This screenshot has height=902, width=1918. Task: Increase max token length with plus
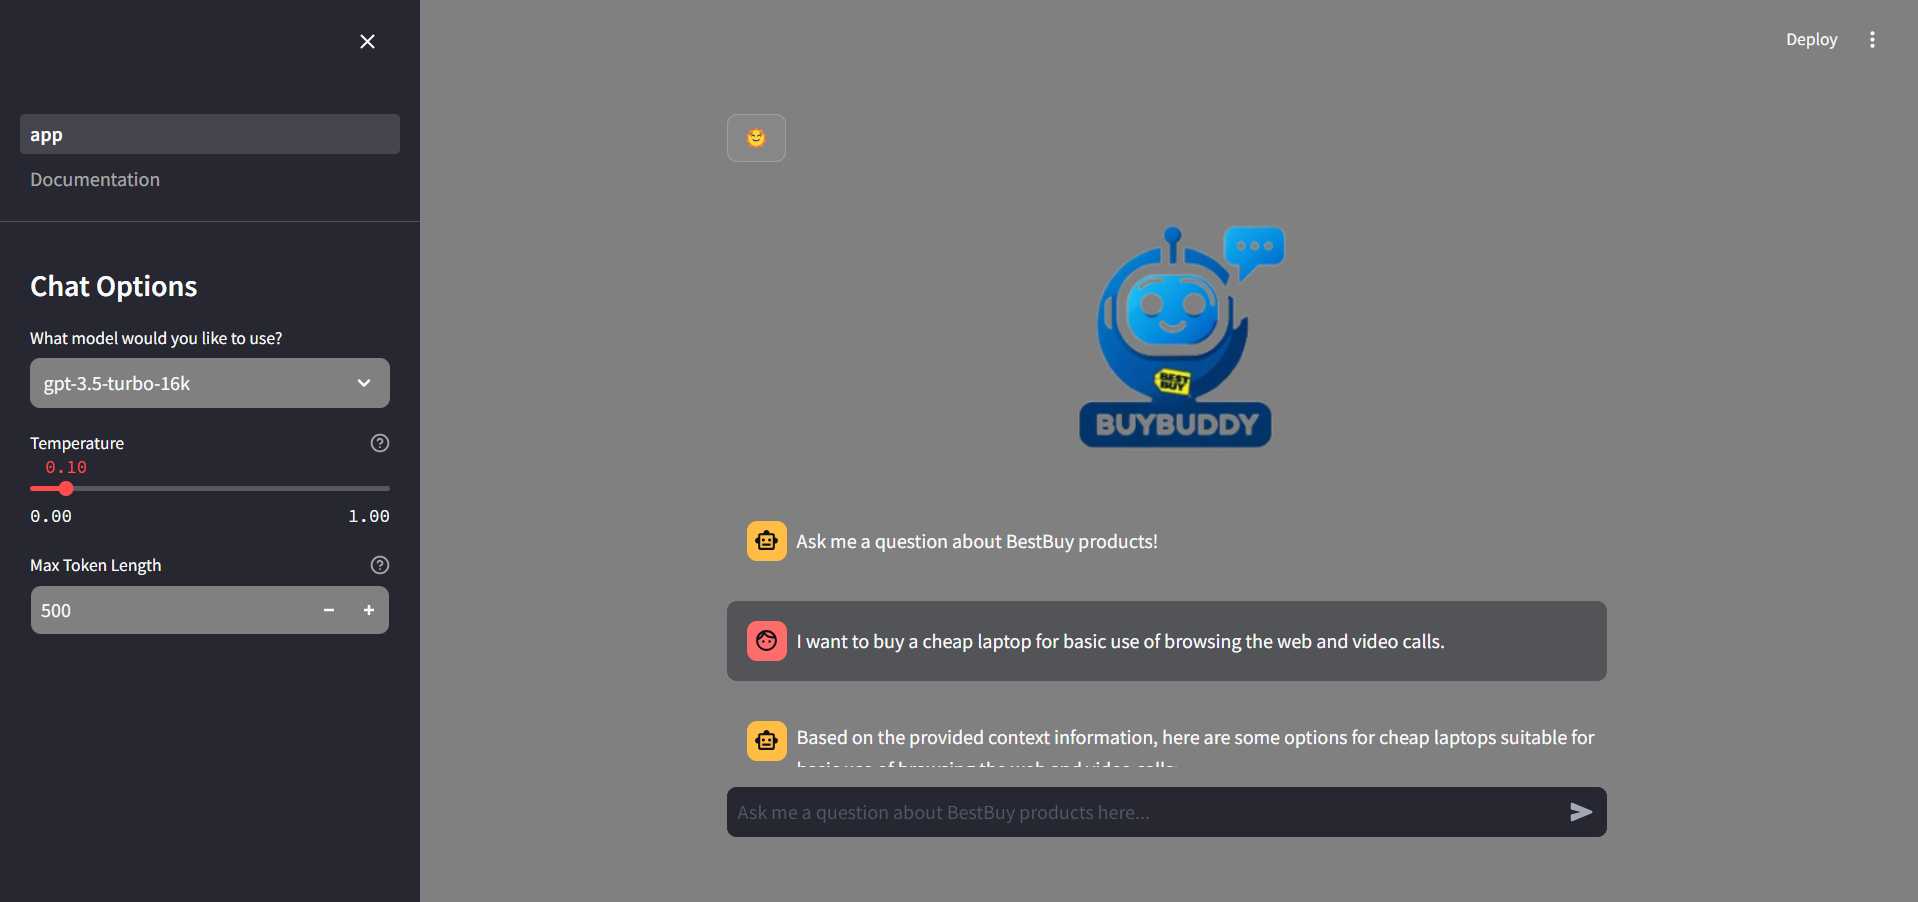coord(369,610)
